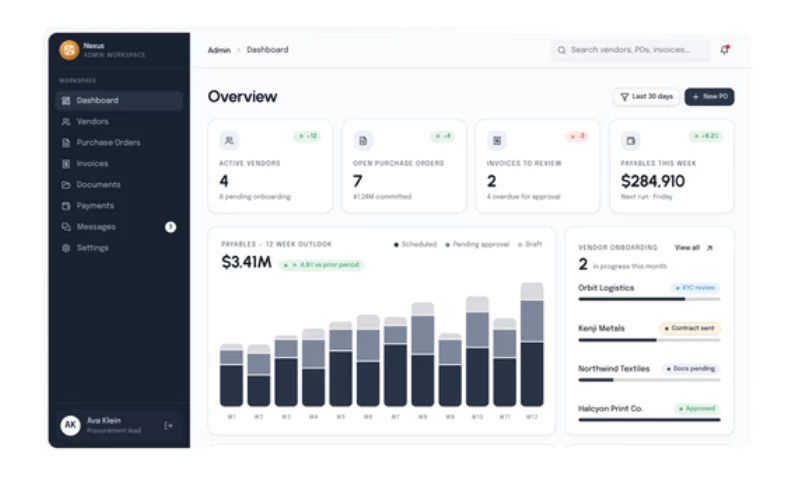Image resolution: width=800 pixels, height=480 pixels.
Task: Toggle the Pending approval legend series
Action: tap(477, 244)
